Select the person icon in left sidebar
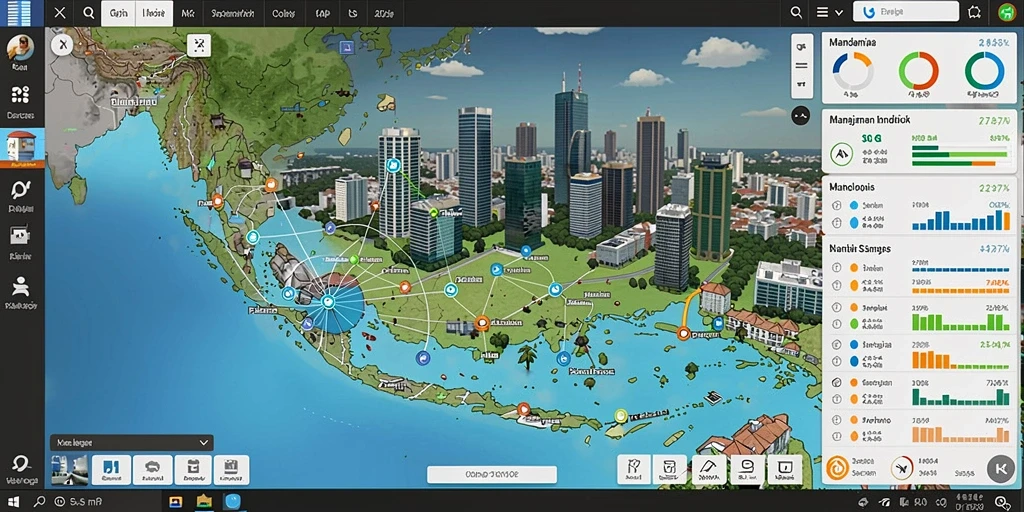 21,287
